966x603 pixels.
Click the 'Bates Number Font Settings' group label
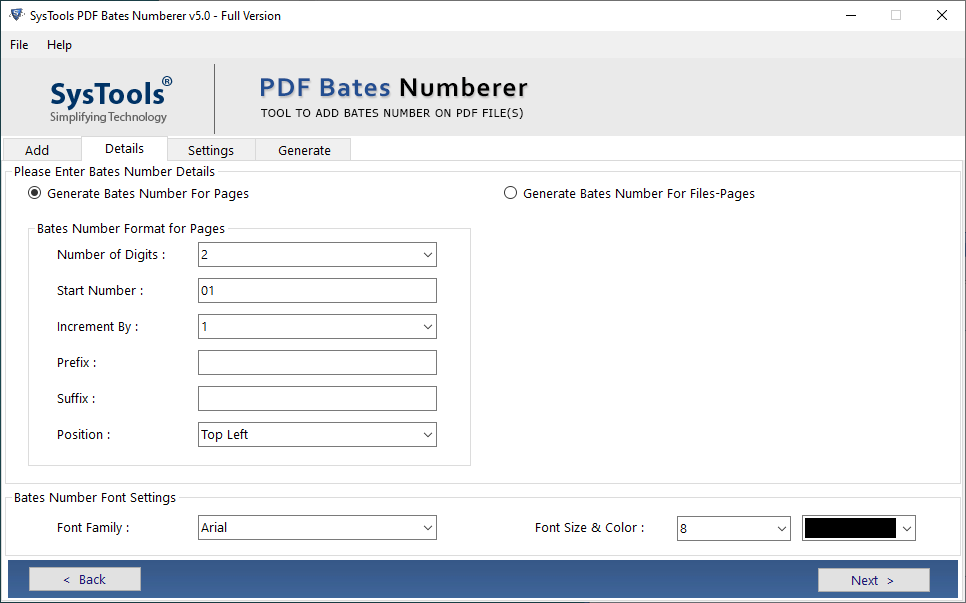(x=95, y=498)
